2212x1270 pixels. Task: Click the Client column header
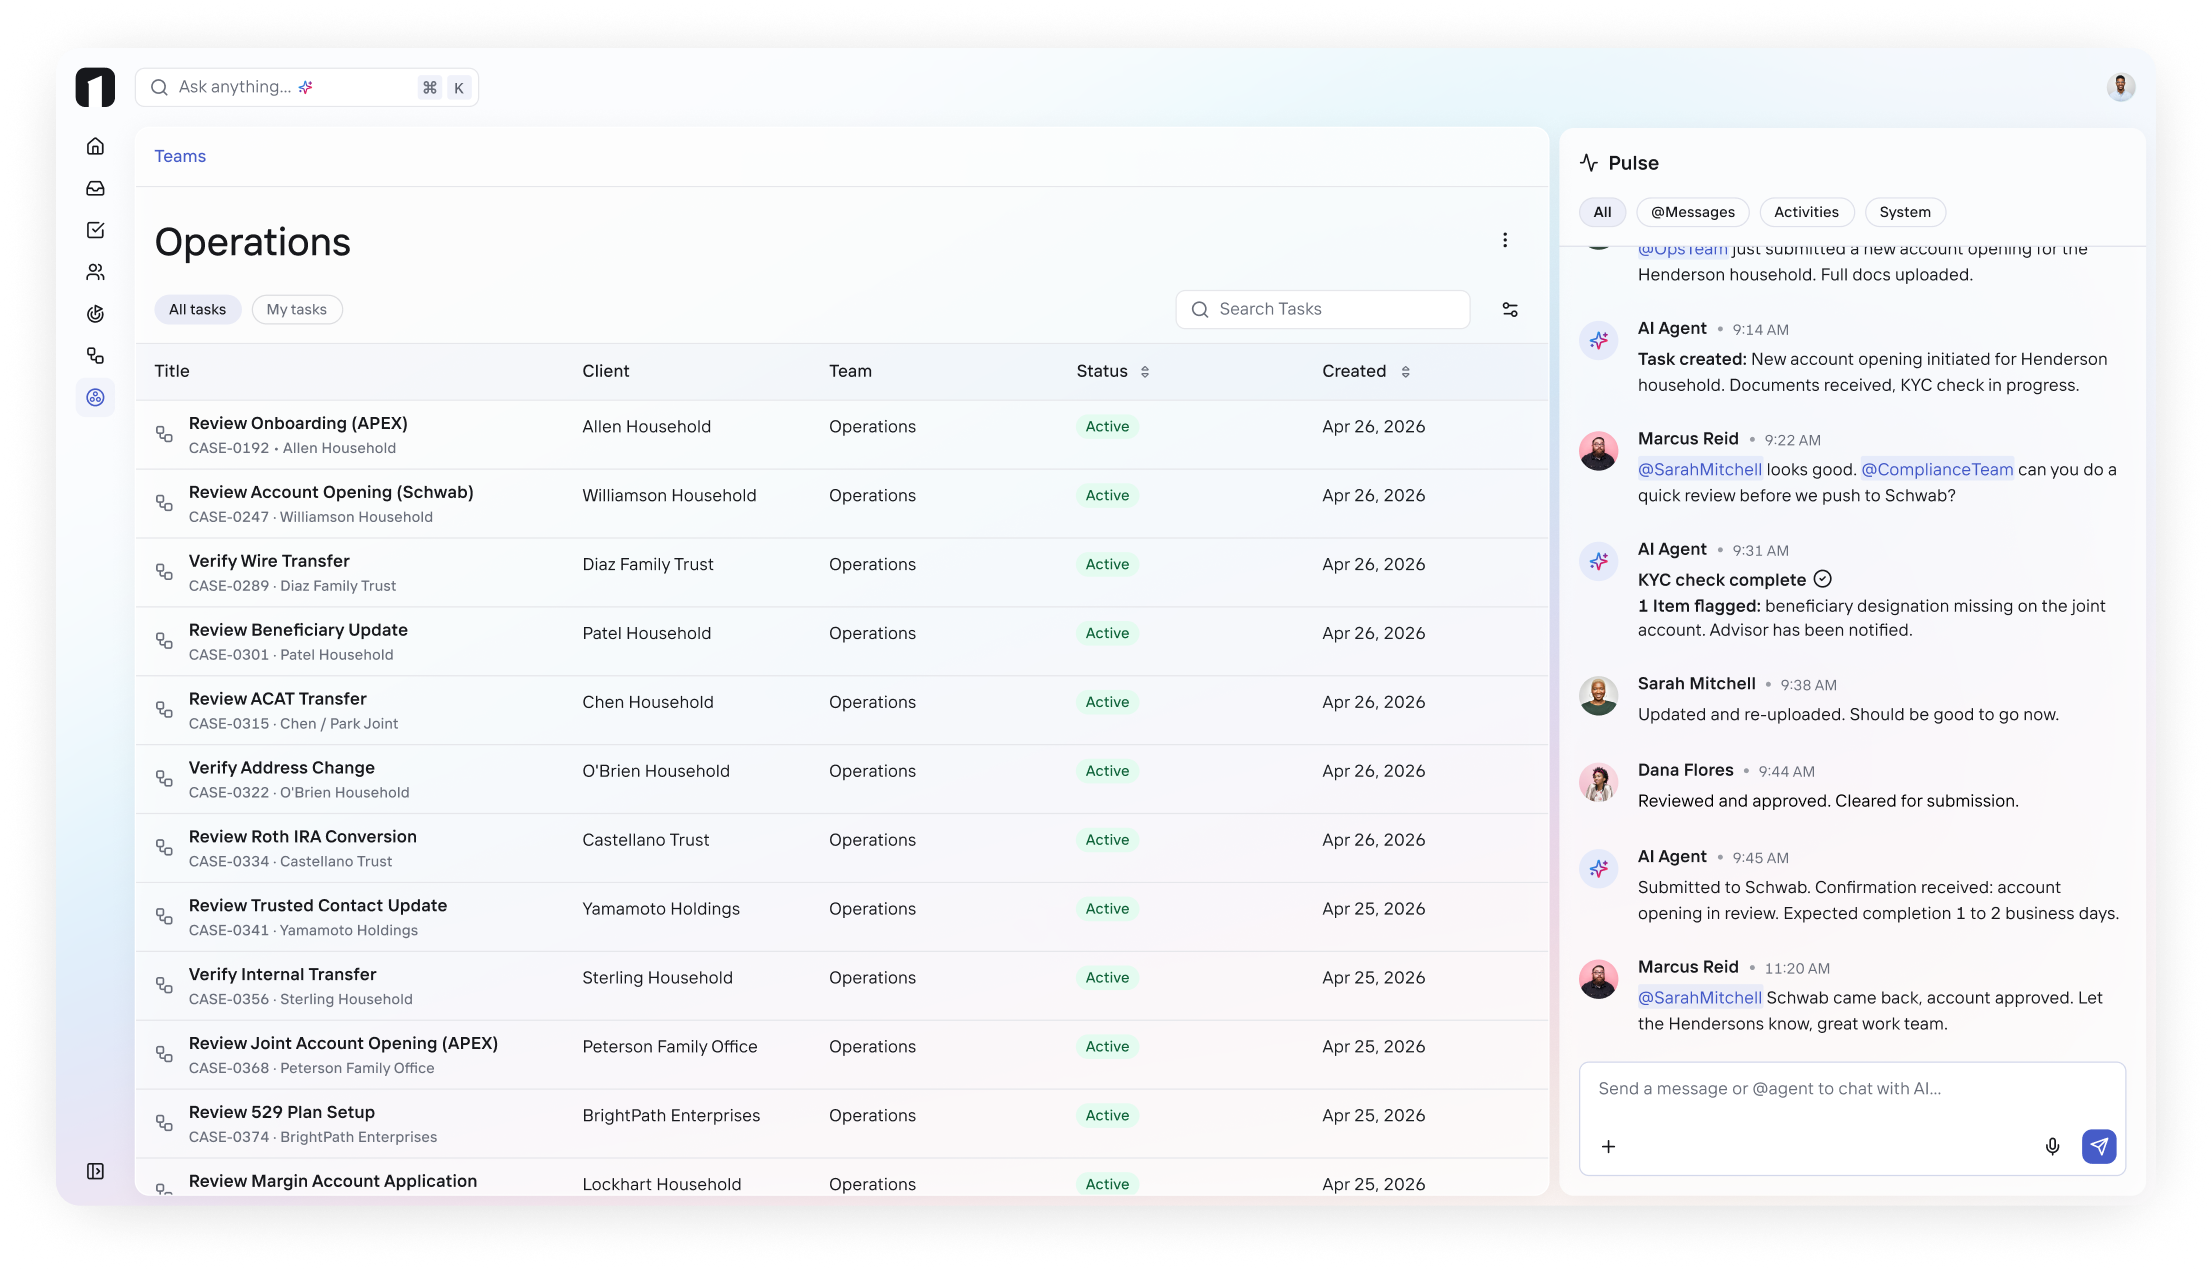606,371
